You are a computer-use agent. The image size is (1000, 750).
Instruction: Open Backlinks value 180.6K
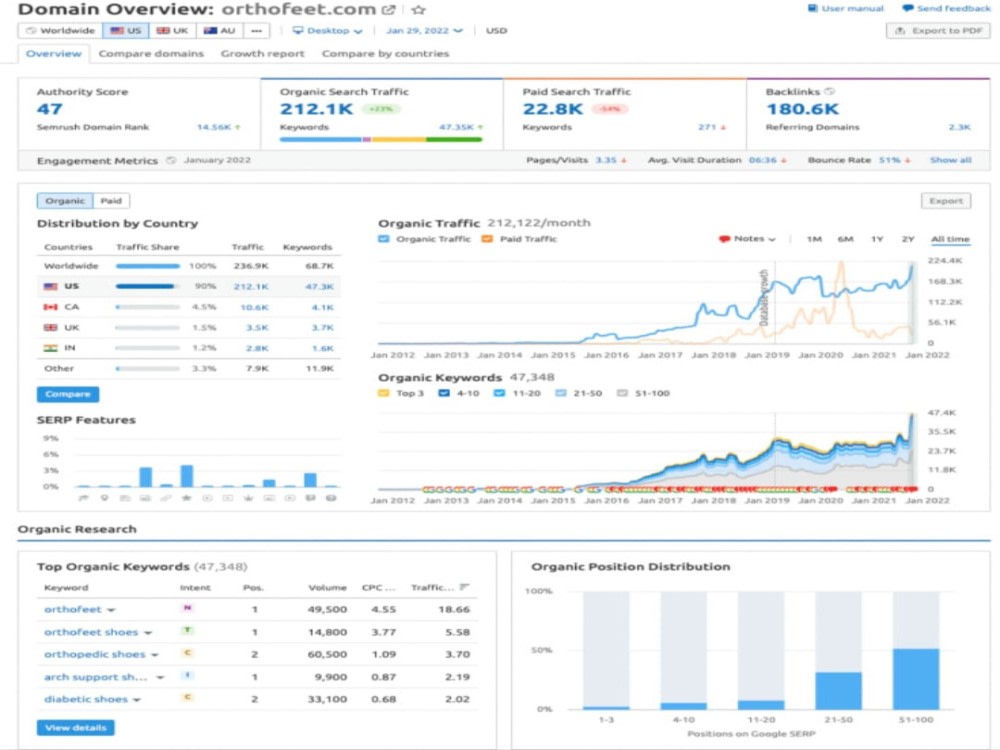click(802, 109)
